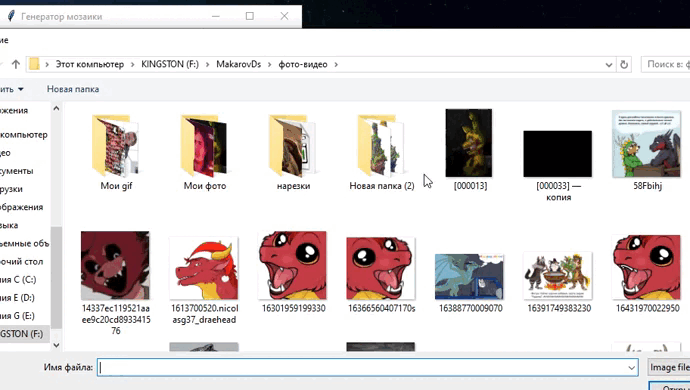This screenshot has height=390, width=690.
Task: Select Этот компьютер in the sidebar
Action: [24, 135]
